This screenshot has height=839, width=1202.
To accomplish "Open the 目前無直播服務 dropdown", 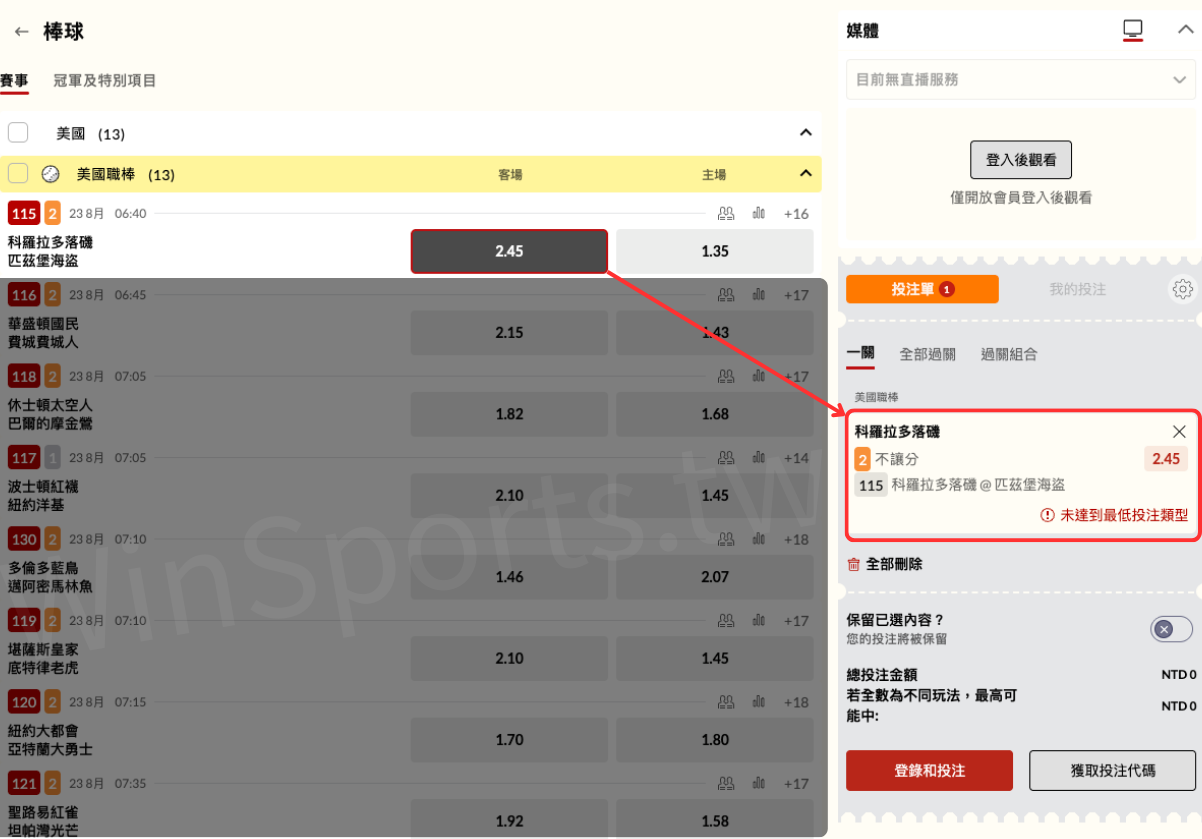I will click(1020, 79).
